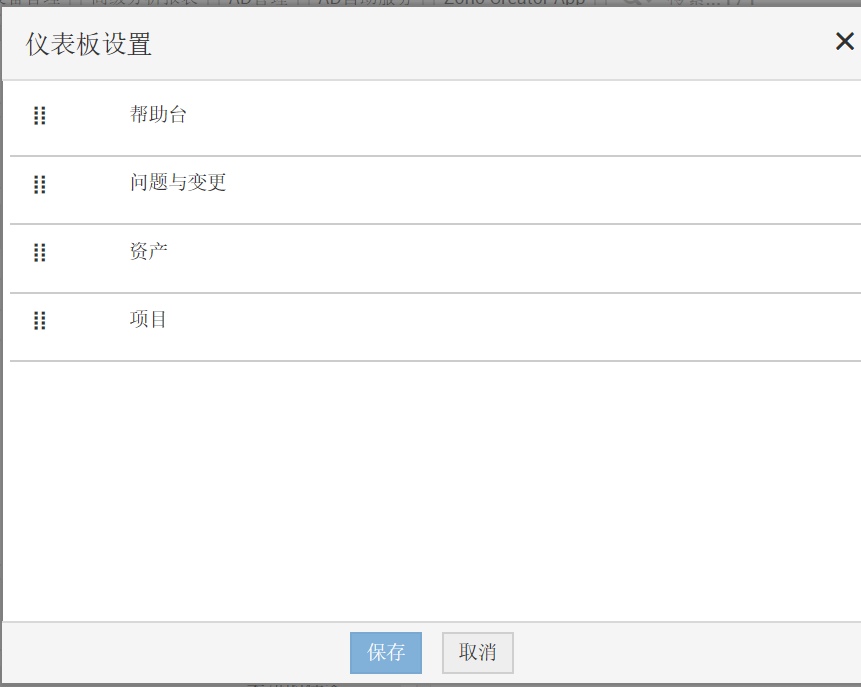Grab the drag handle for 帮助台
This screenshot has height=687, width=861.
click(x=40, y=116)
